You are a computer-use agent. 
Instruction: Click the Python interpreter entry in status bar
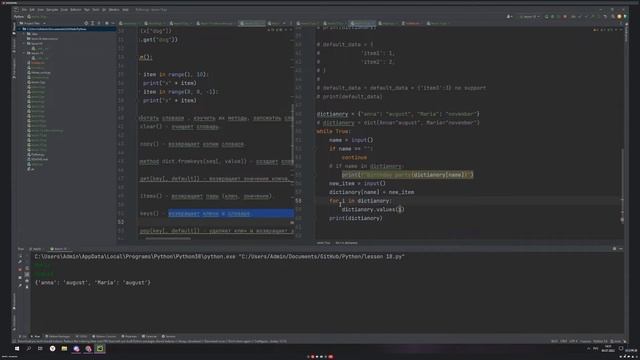click(600, 341)
